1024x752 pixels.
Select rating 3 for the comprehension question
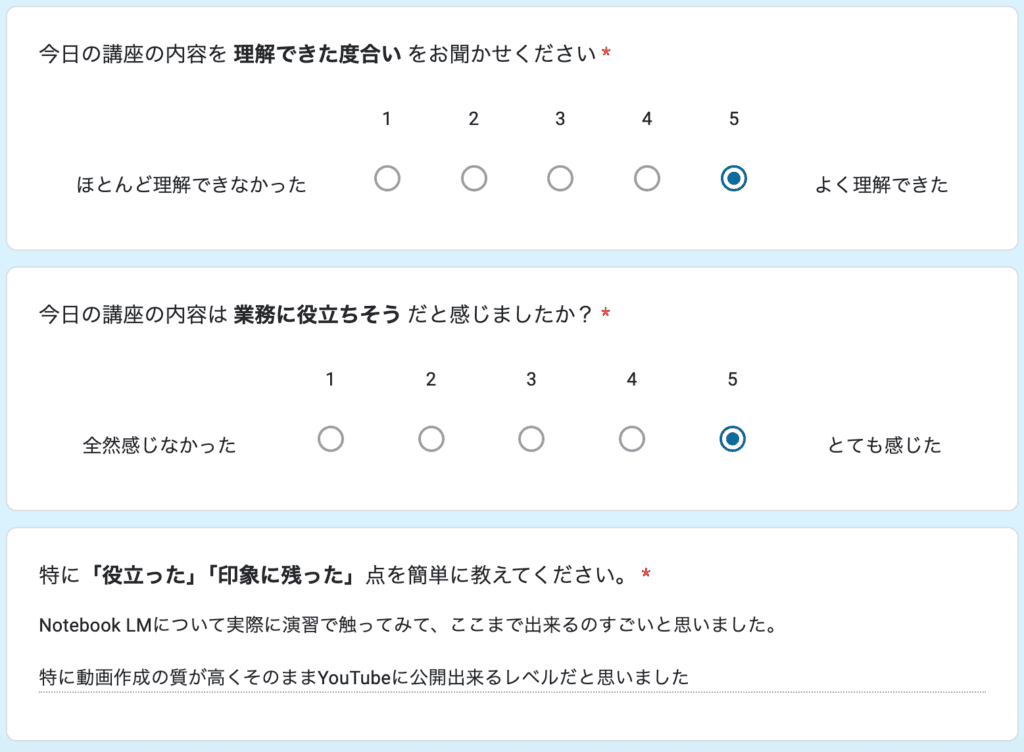(560, 178)
